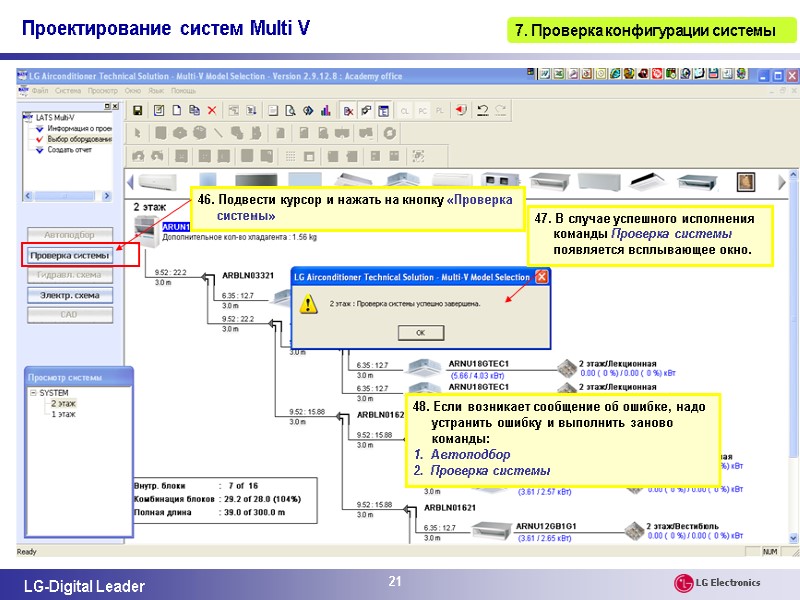The width and height of the screenshot is (800, 600).
Task: Click the red left-arrow exit icon
Action: [x=461, y=110]
